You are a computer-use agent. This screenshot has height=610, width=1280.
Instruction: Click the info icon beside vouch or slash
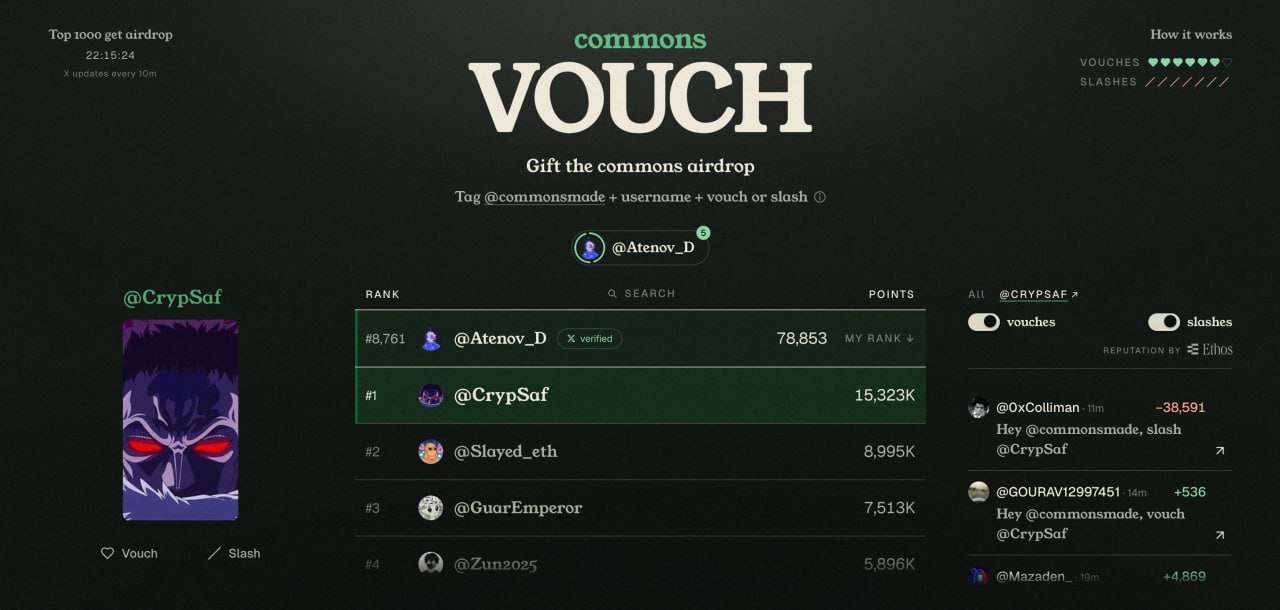tap(820, 197)
